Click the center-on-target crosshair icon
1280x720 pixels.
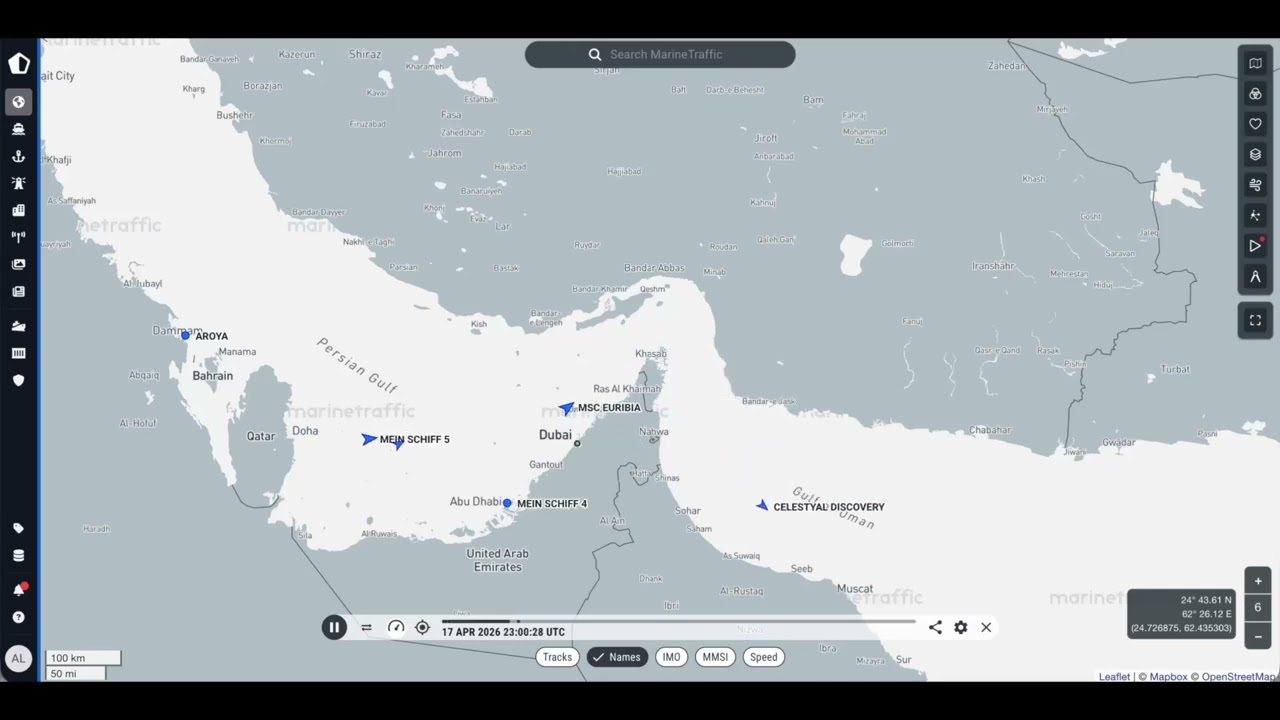point(422,627)
